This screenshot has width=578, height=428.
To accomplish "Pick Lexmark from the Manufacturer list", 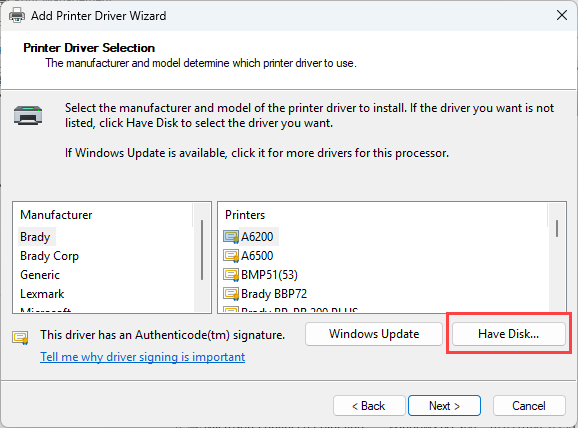I will [x=42, y=294].
